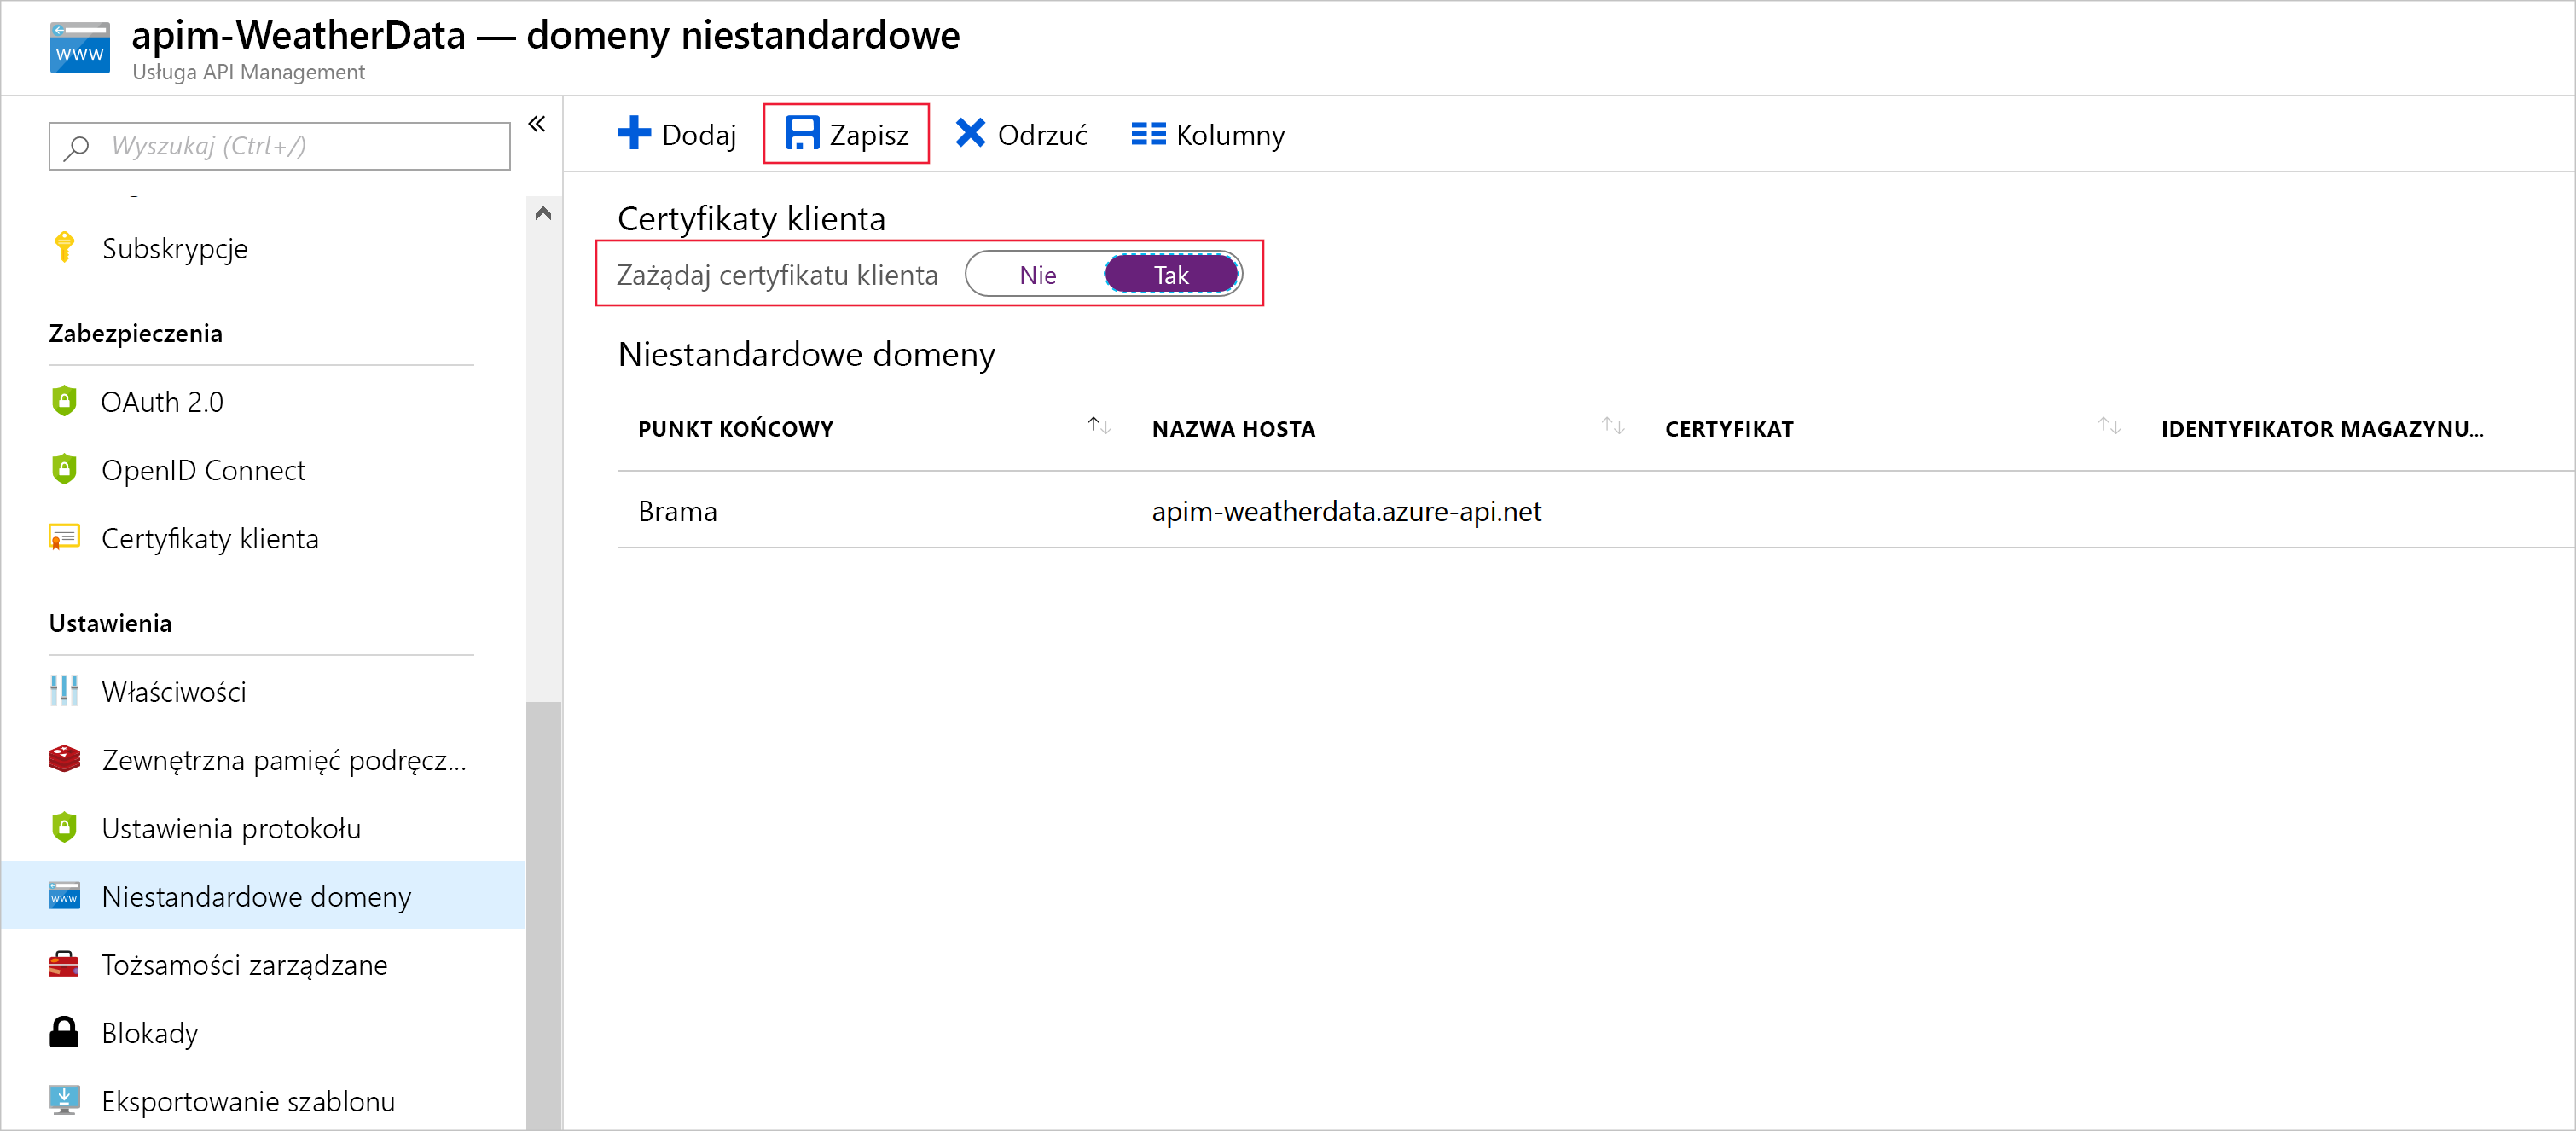Collapse the sidebar with double chevron
Viewport: 2576px width, 1131px height.
pos(537,124)
